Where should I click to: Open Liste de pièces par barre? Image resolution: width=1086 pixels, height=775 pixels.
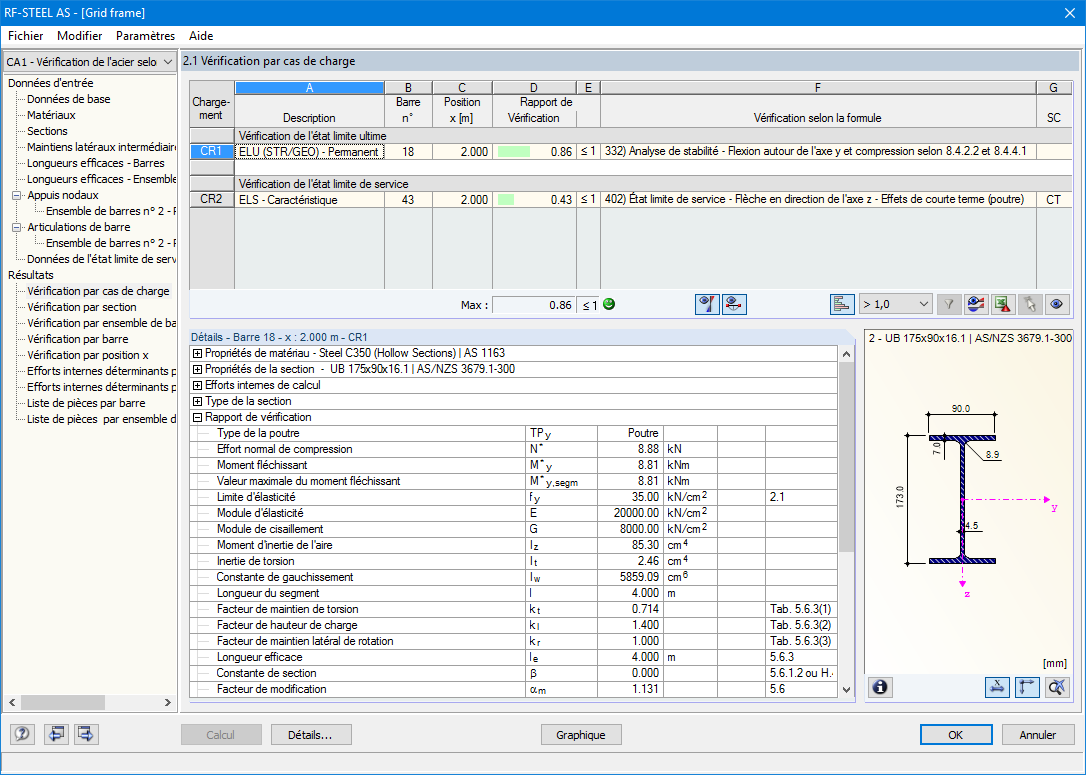coord(86,403)
